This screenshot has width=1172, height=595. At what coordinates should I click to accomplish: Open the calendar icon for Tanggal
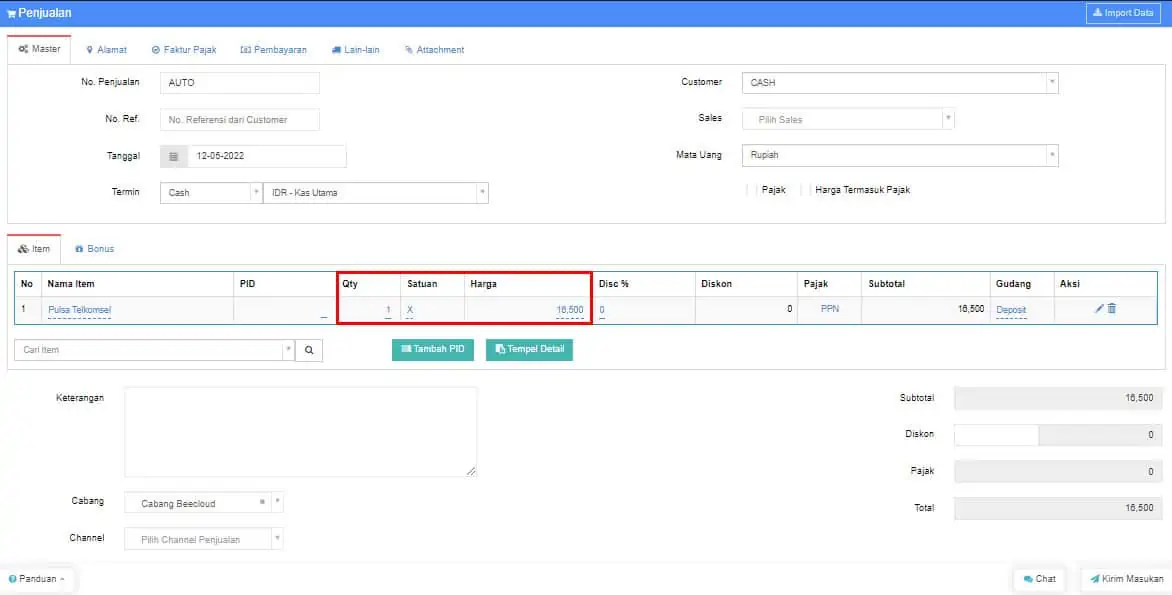tap(173, 156)
